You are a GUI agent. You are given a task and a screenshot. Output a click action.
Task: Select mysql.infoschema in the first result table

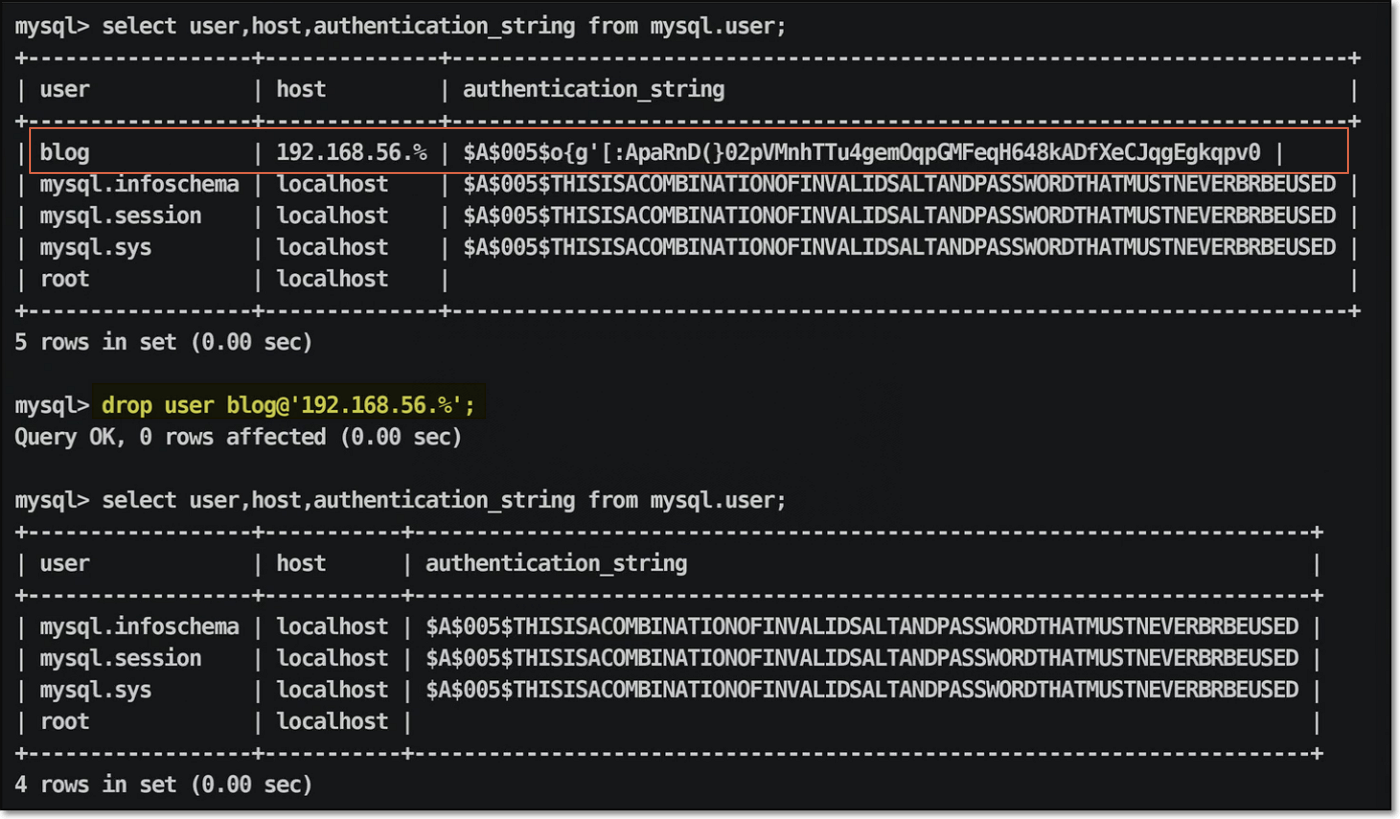pos(139,184)
